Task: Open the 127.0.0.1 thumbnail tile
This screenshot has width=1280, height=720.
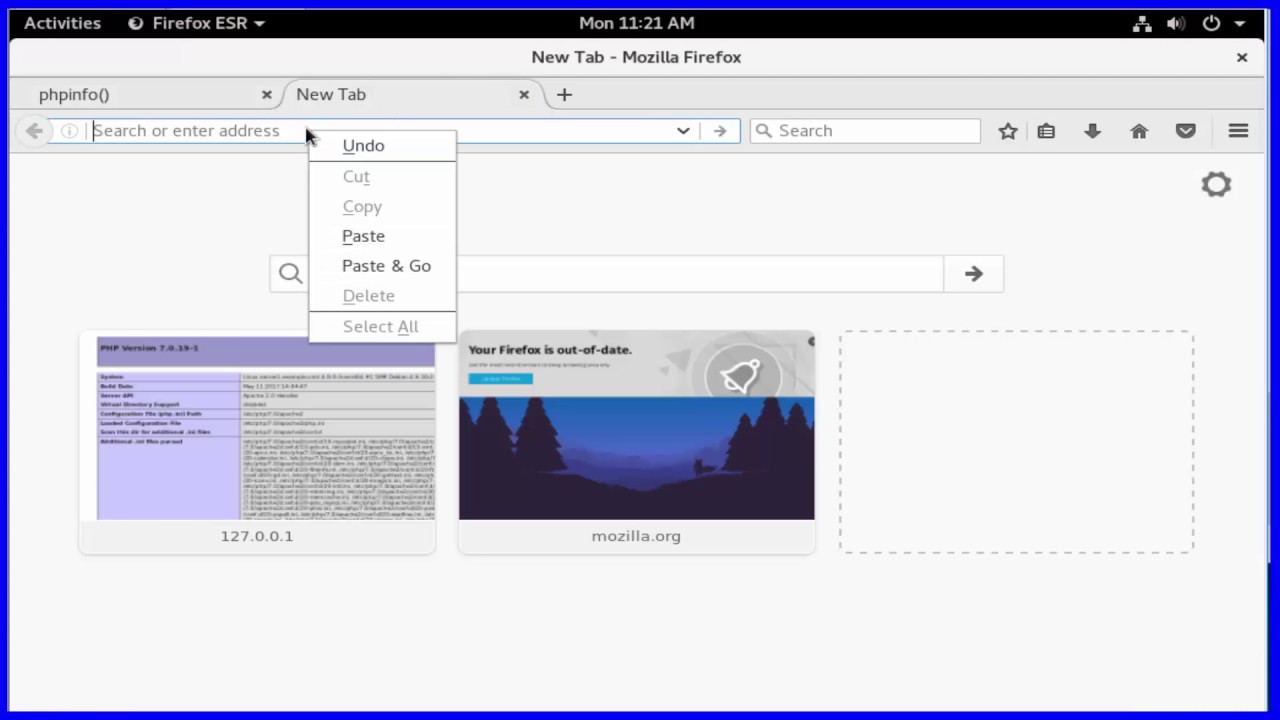Action: (x=257, y=442)
